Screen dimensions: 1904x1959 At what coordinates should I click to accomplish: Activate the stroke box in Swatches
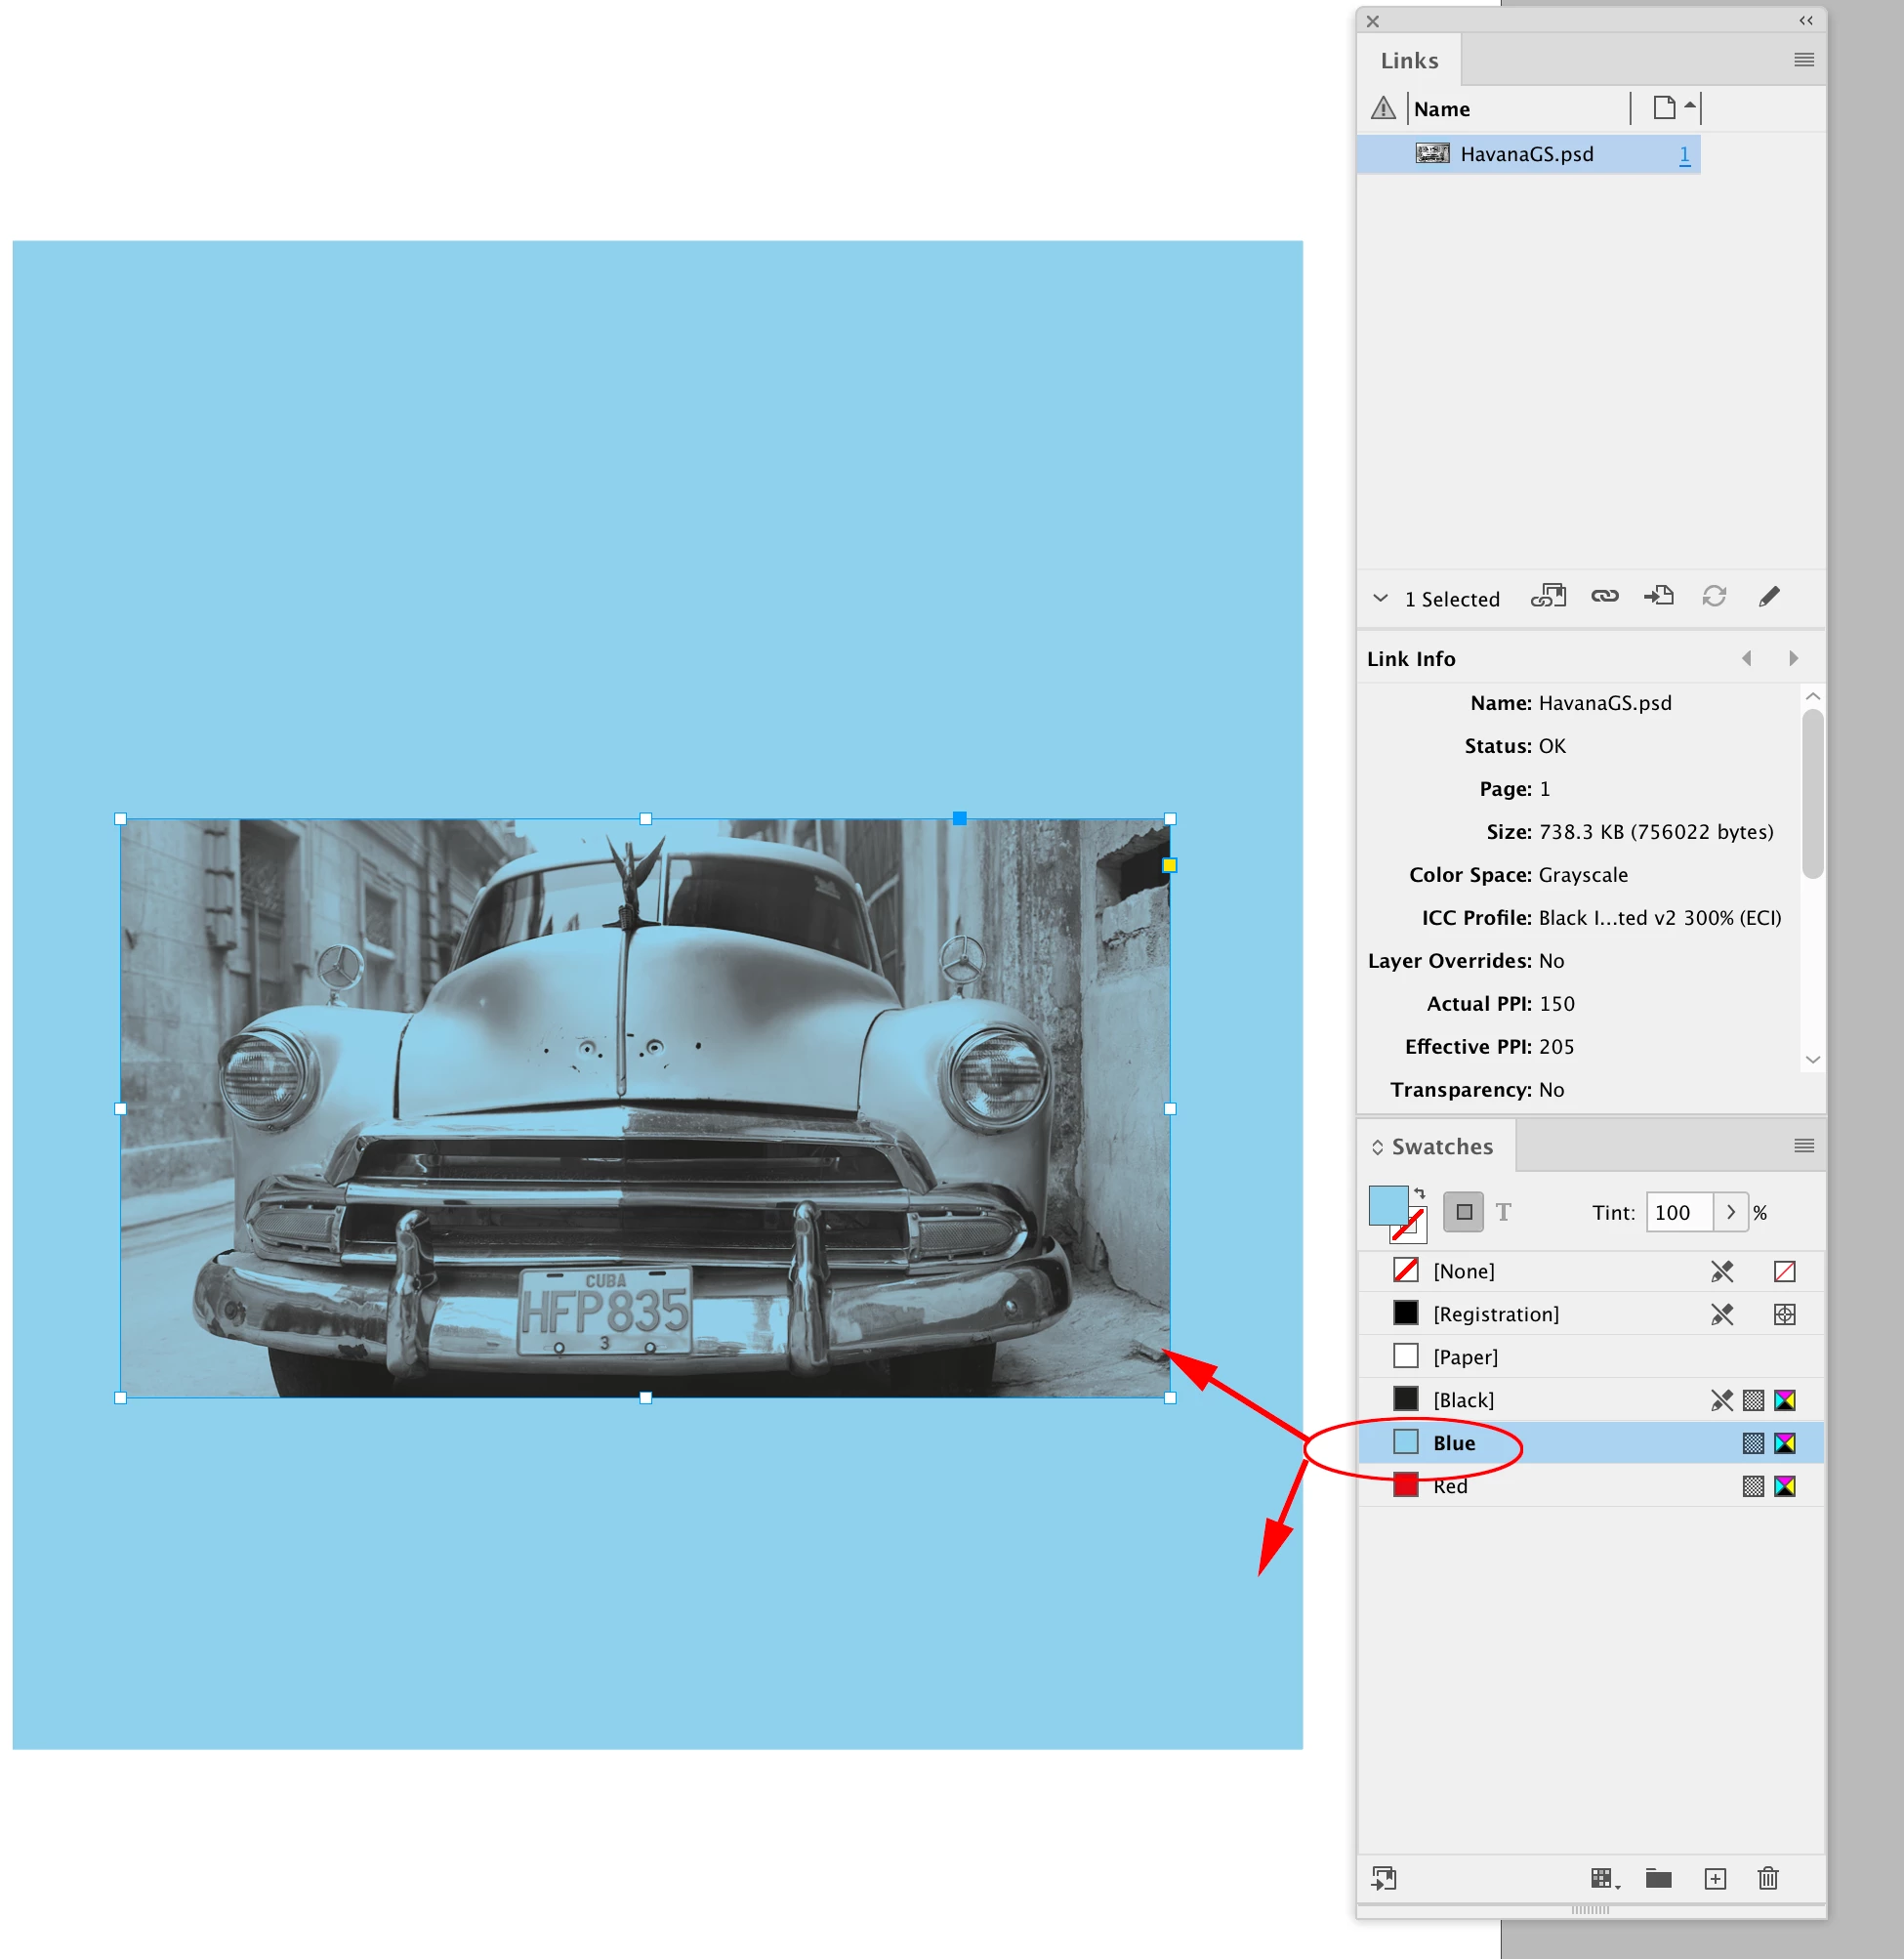point(1412,1228)
